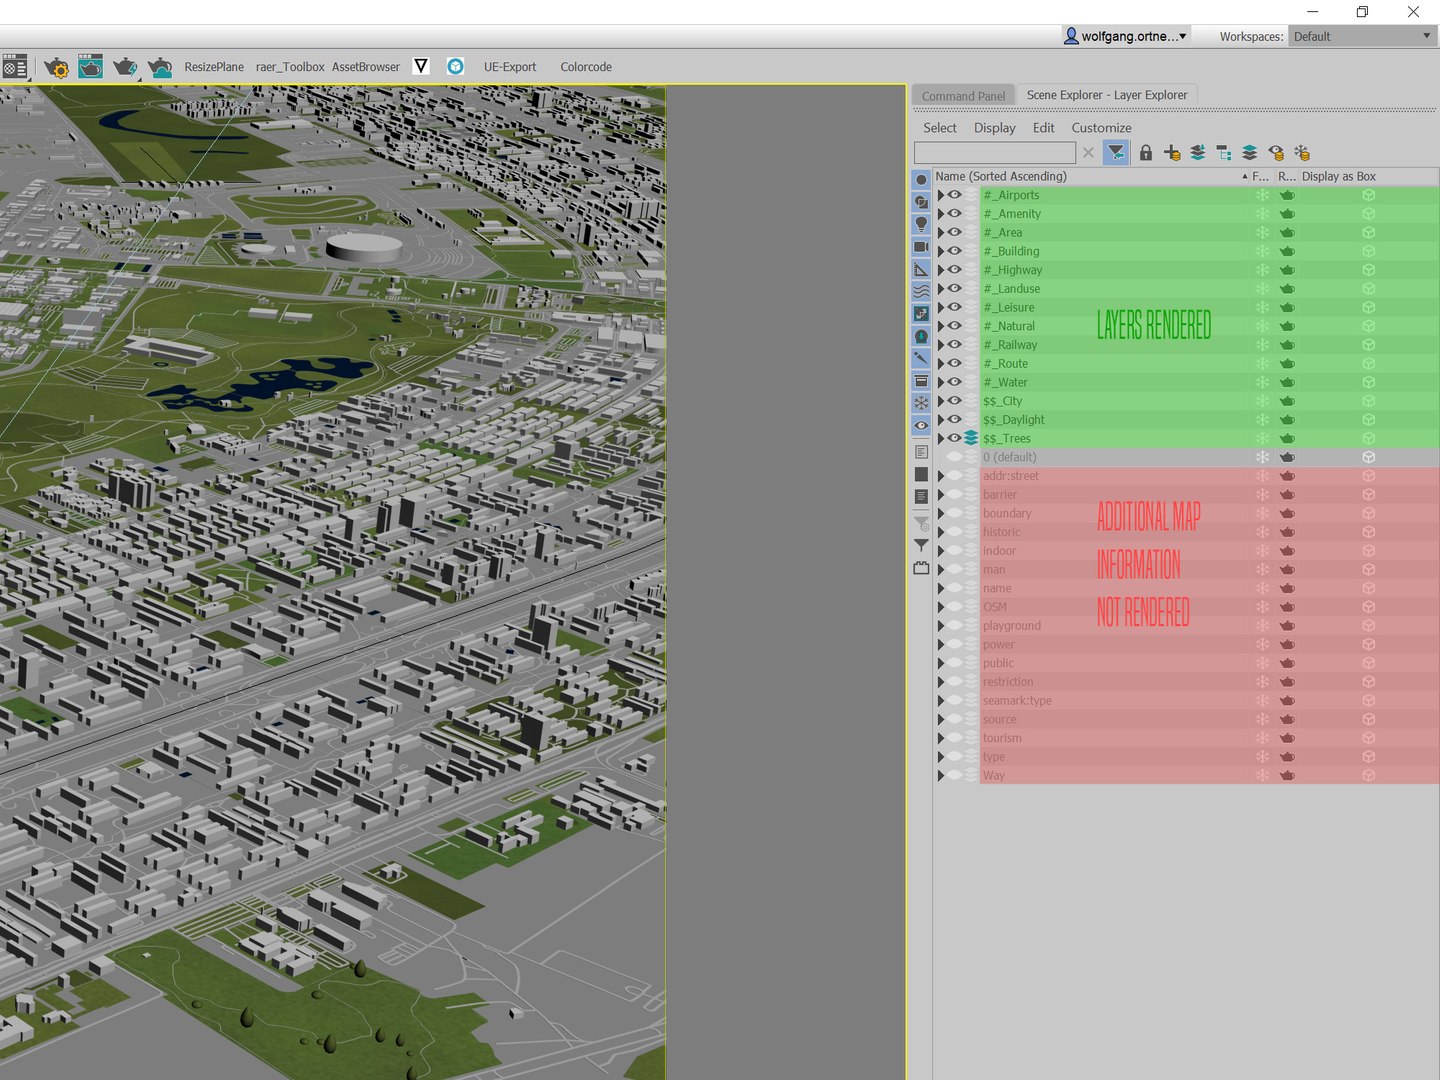Click hide/unhide all layers eye icon

click(x=1276, y=152)
